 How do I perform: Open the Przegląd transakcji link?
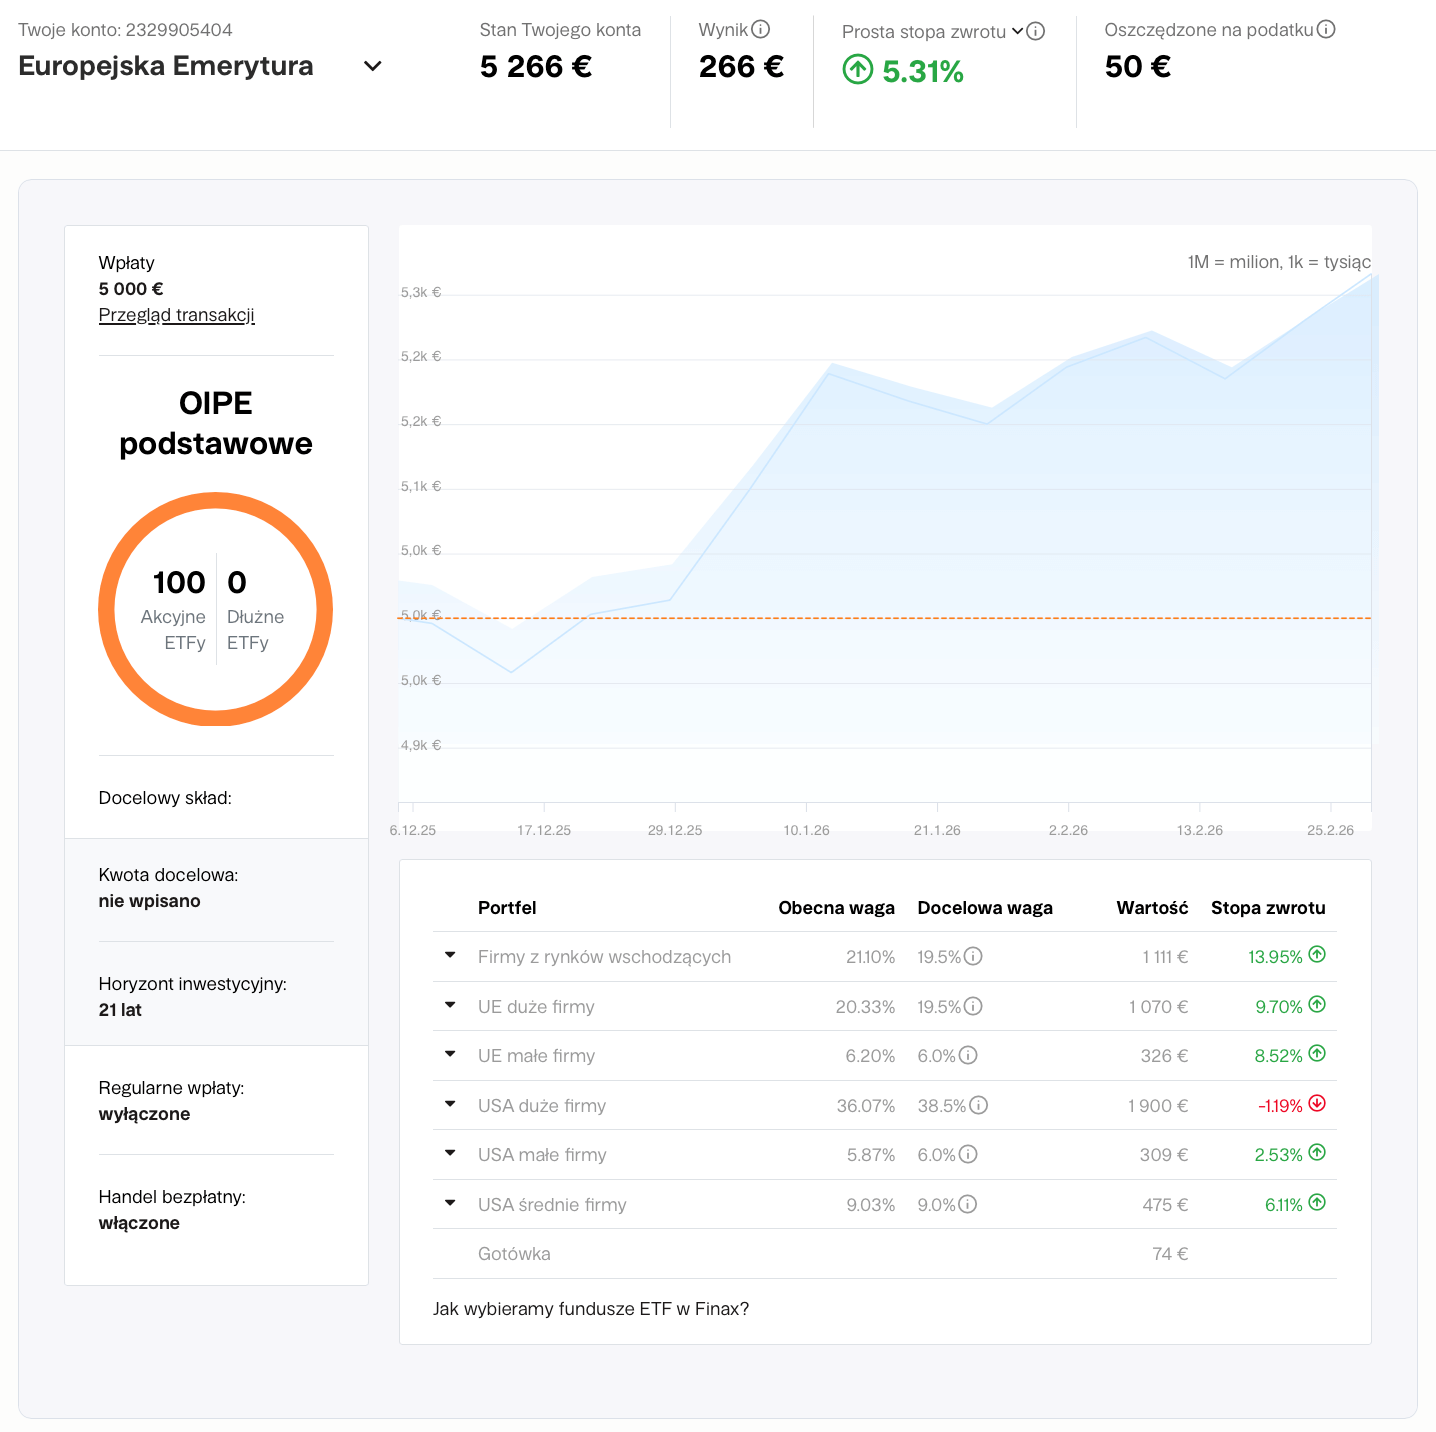tap(176, 315)
